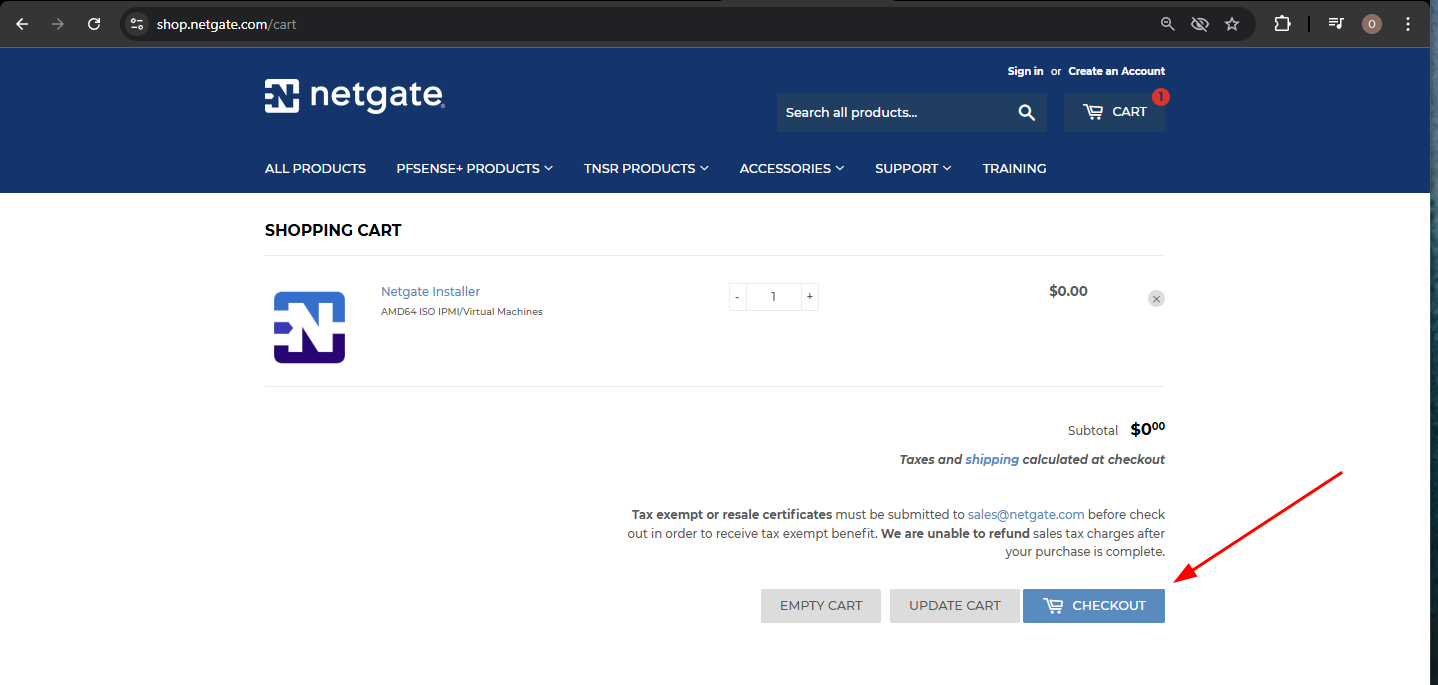Screen dimensions: 1438x685
Task: Open the TRAINING menu item
Action: [1014, 168]
